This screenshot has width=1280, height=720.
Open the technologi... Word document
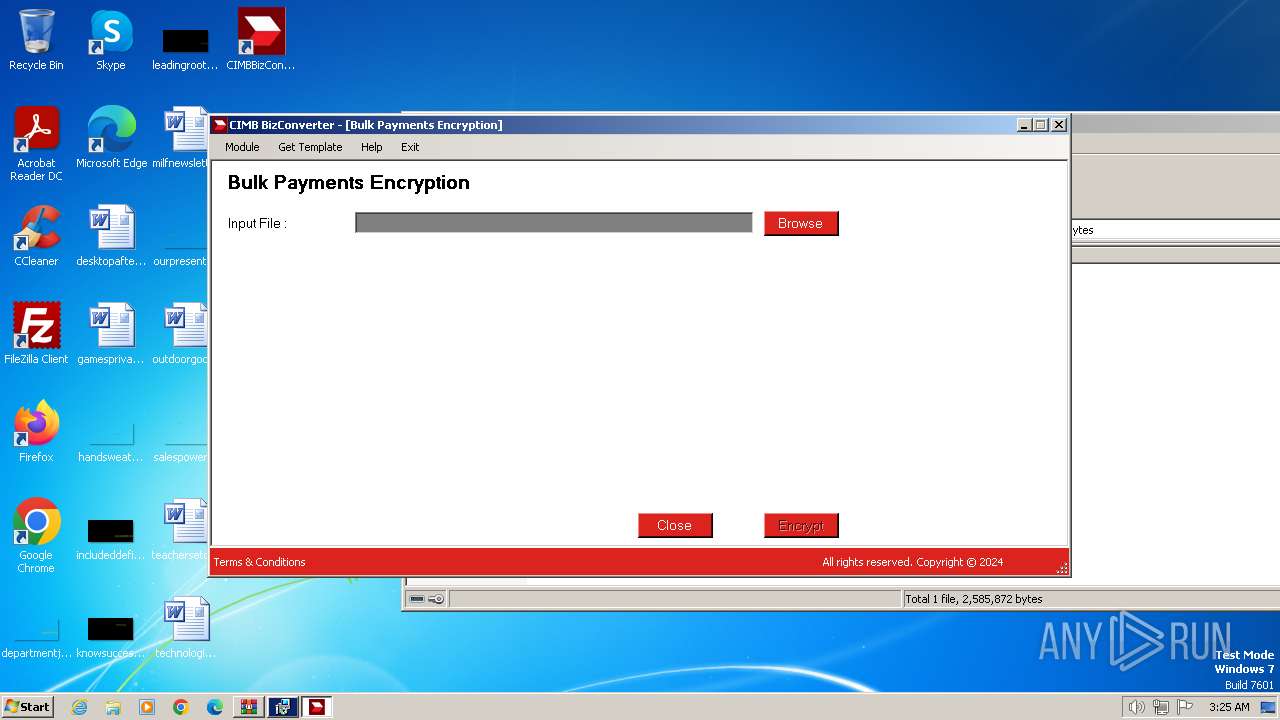186,628
